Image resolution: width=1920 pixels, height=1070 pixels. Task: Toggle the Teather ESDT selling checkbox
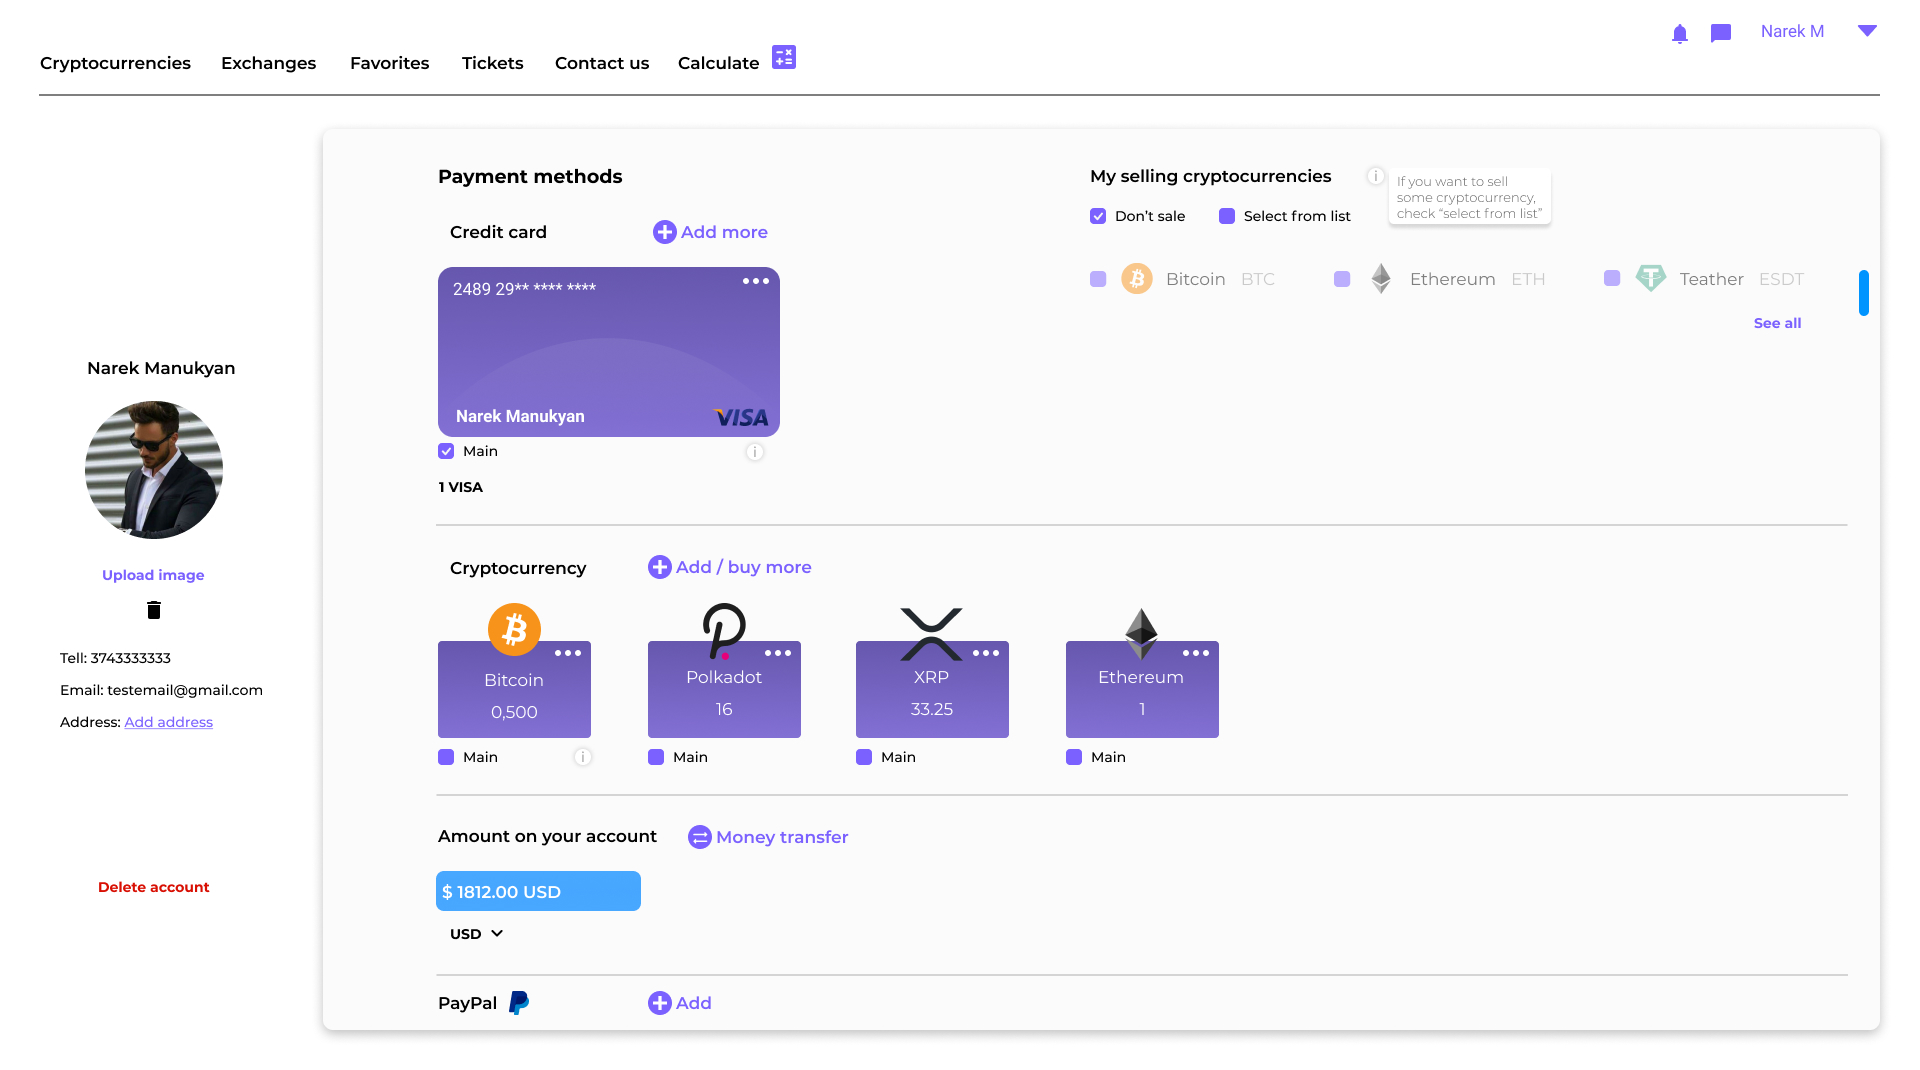point(1612,278)
